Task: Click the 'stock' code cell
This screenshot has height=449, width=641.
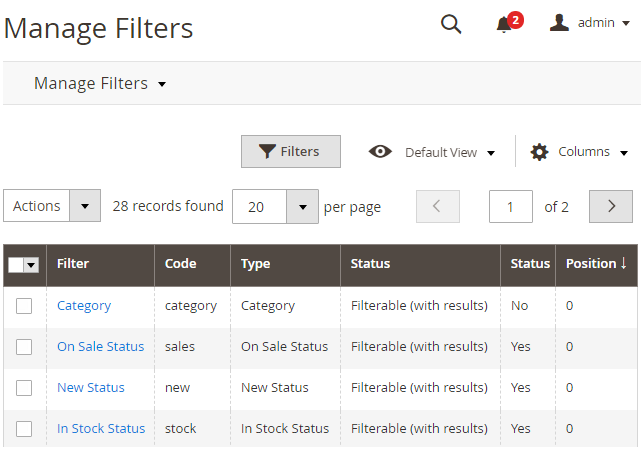Action: 180,428
